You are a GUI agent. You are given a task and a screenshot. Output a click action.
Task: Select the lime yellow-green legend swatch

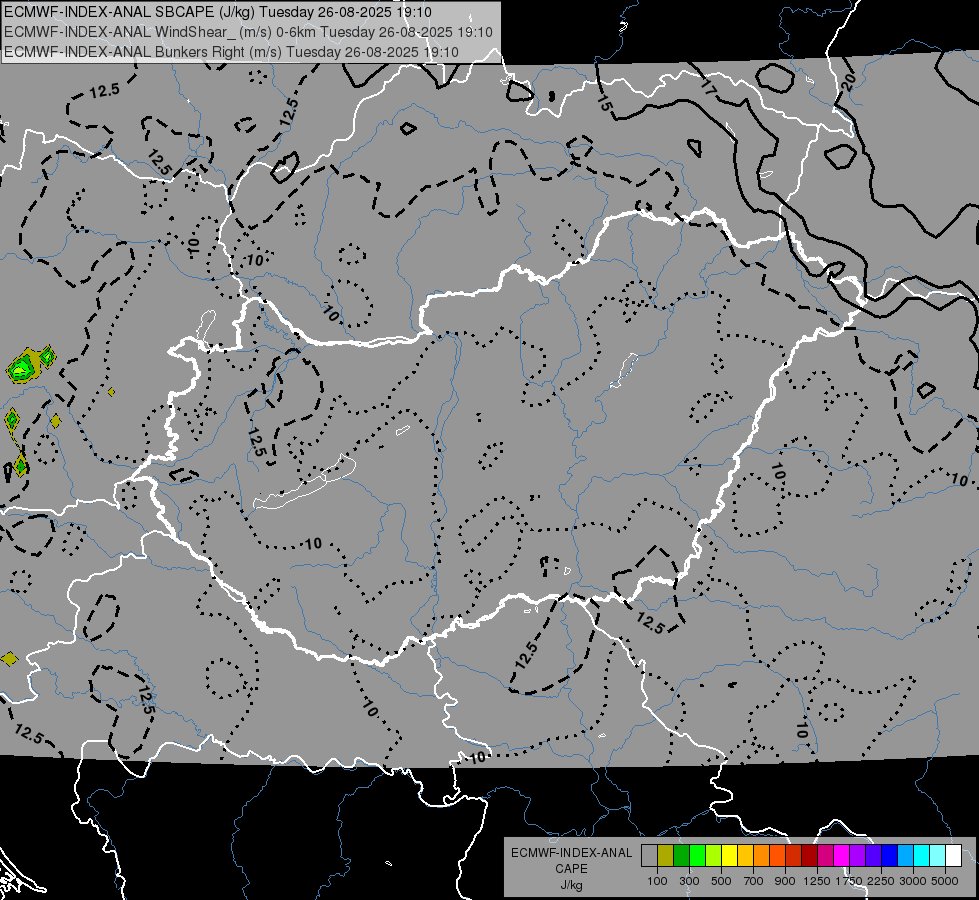coord(714,855)
